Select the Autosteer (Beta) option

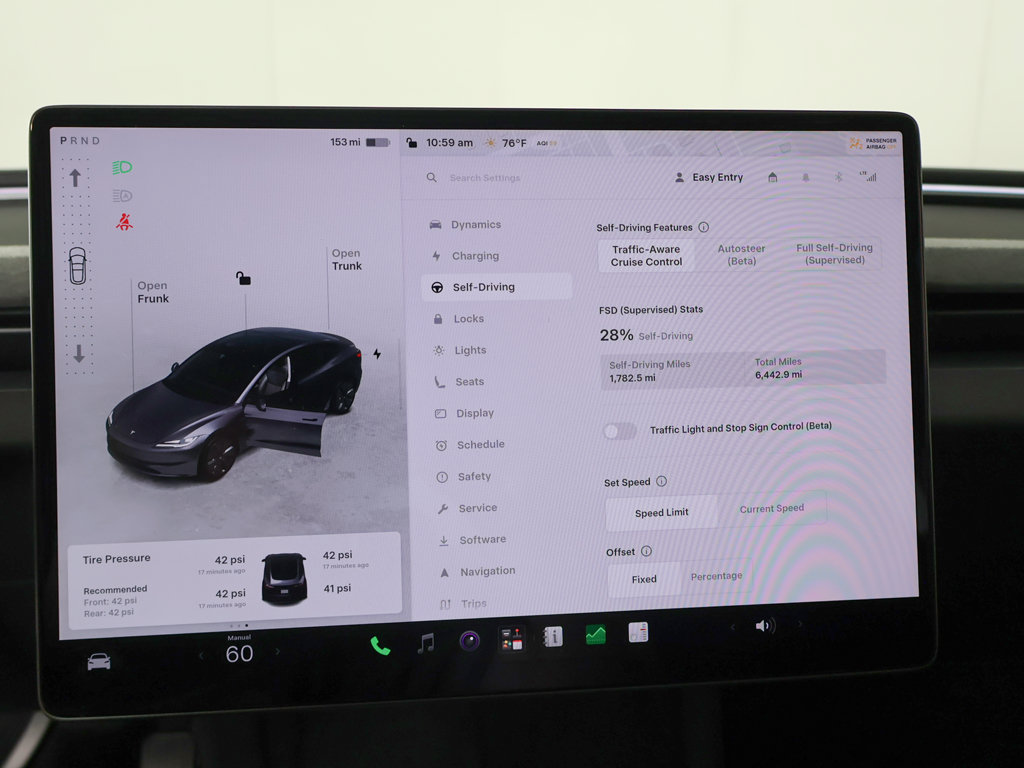(x=741, y=254)
